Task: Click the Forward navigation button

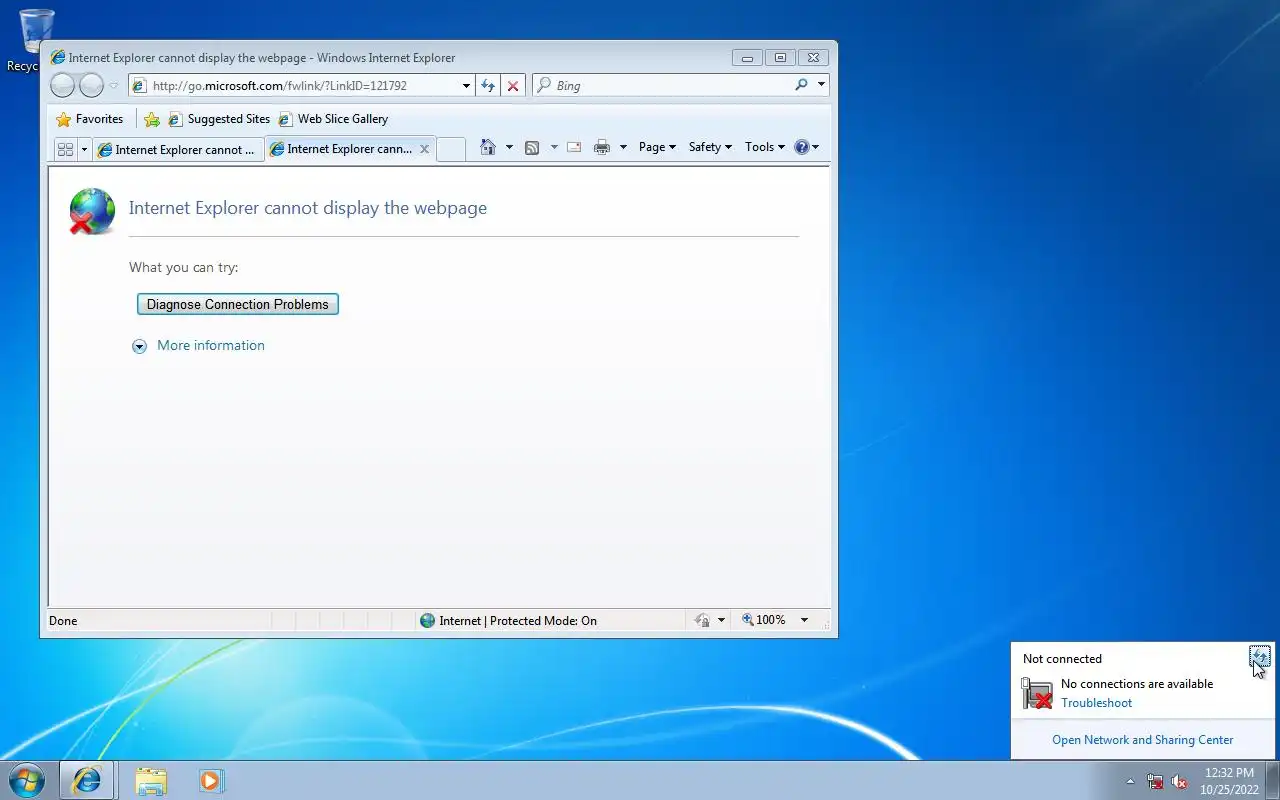Action: [91, 86]
